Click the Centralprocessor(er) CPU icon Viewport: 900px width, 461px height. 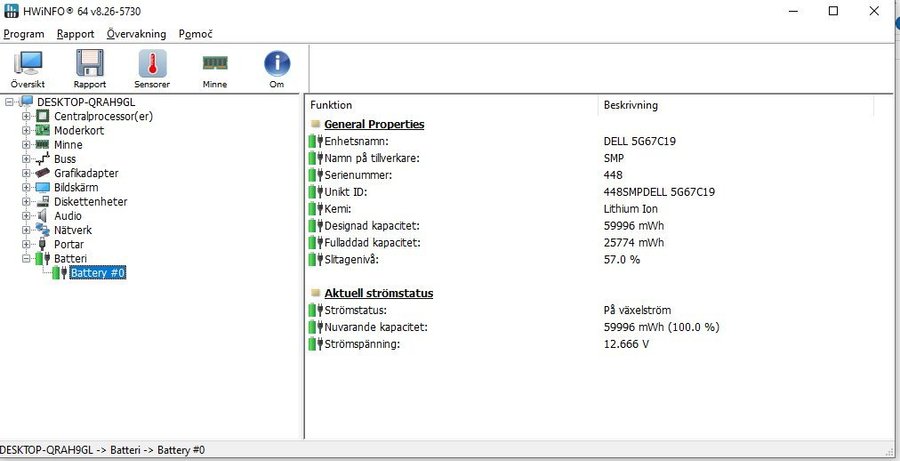click(x=42, y=116)
